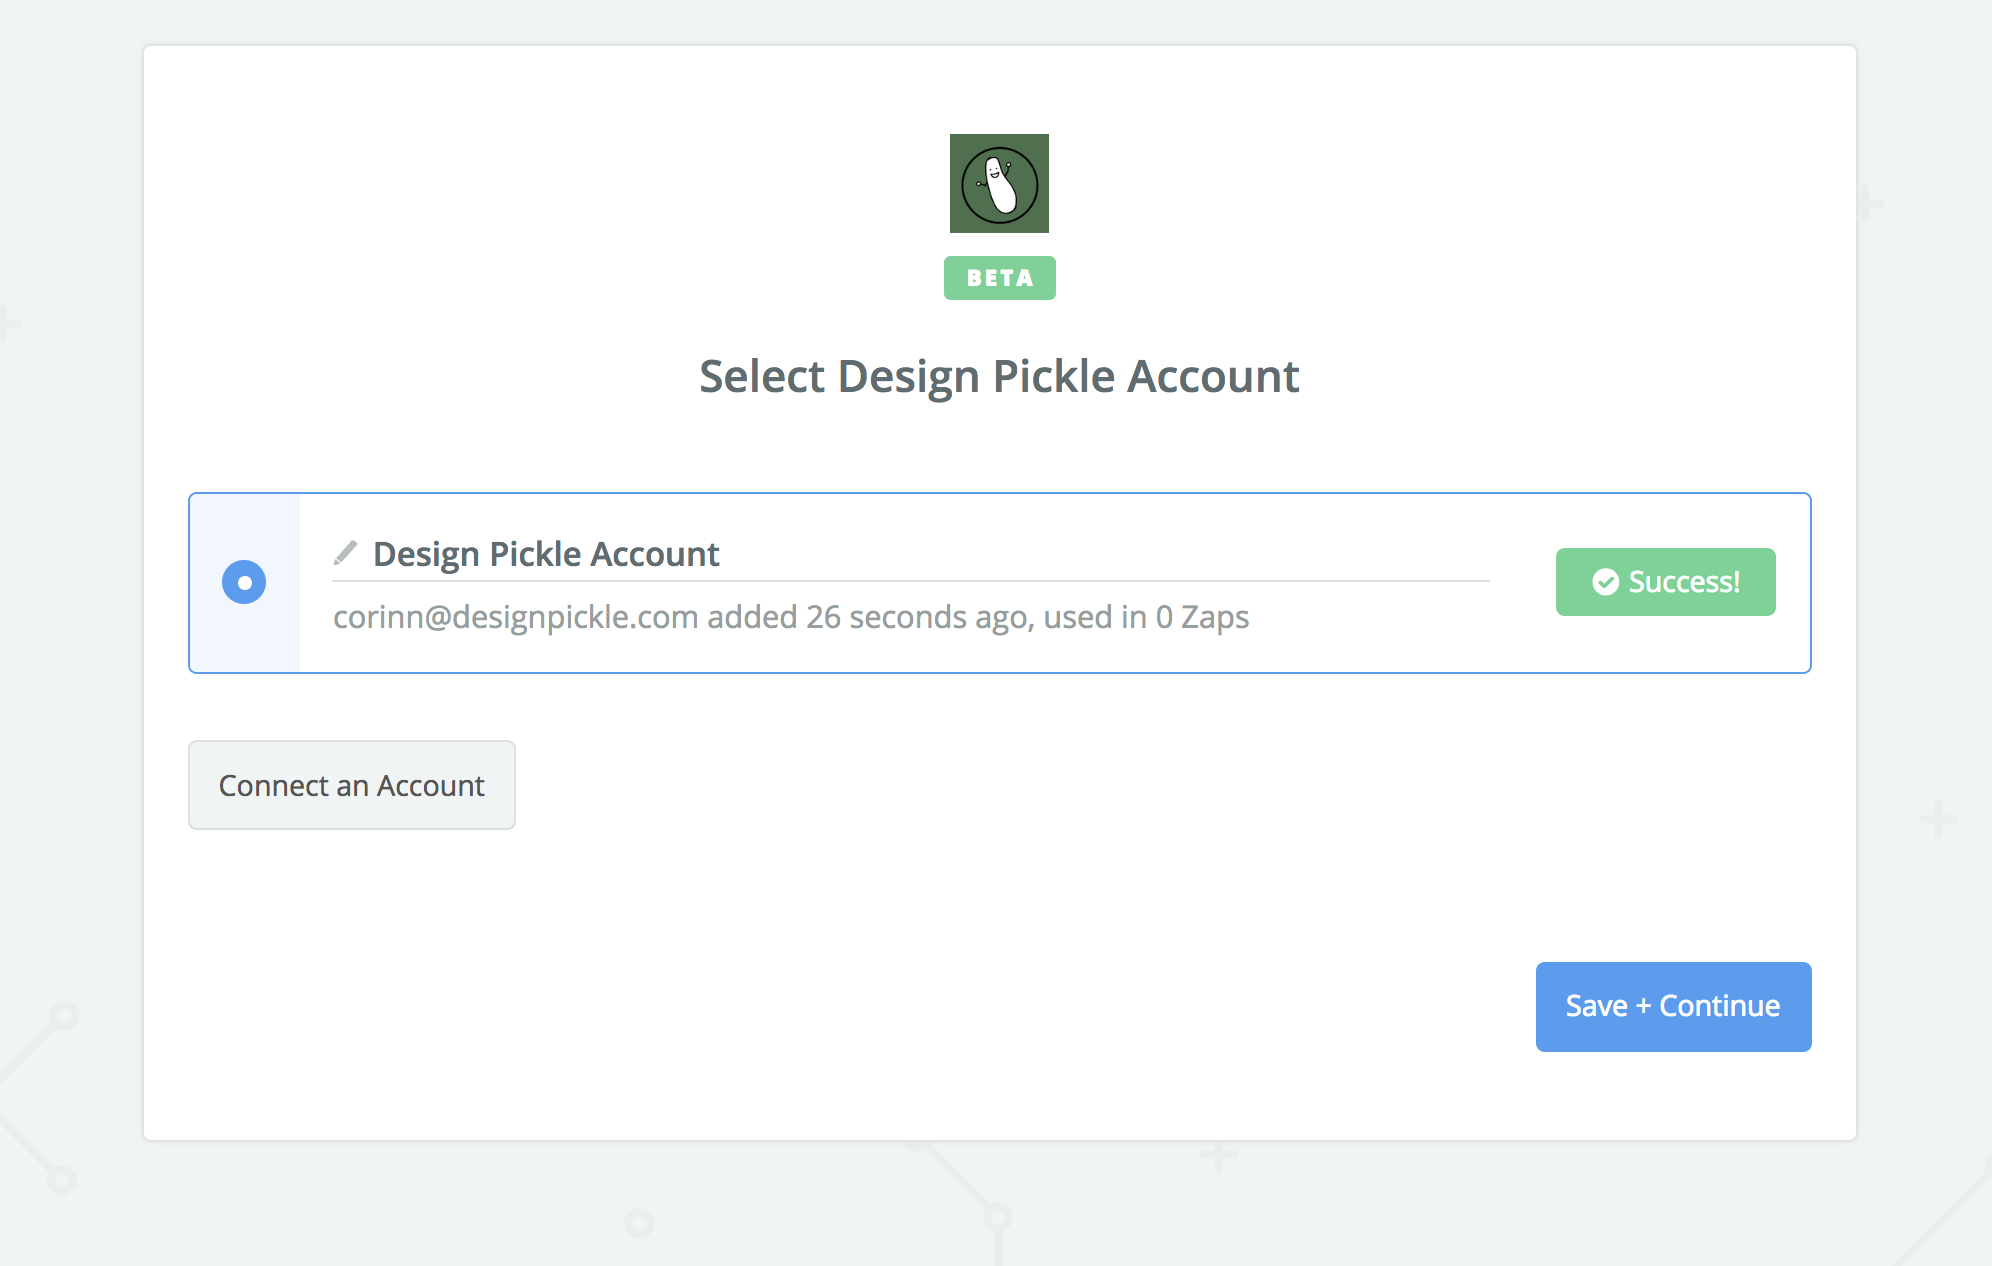Click the green Success! button
1992x1266 pixels.
(1665, 582)
